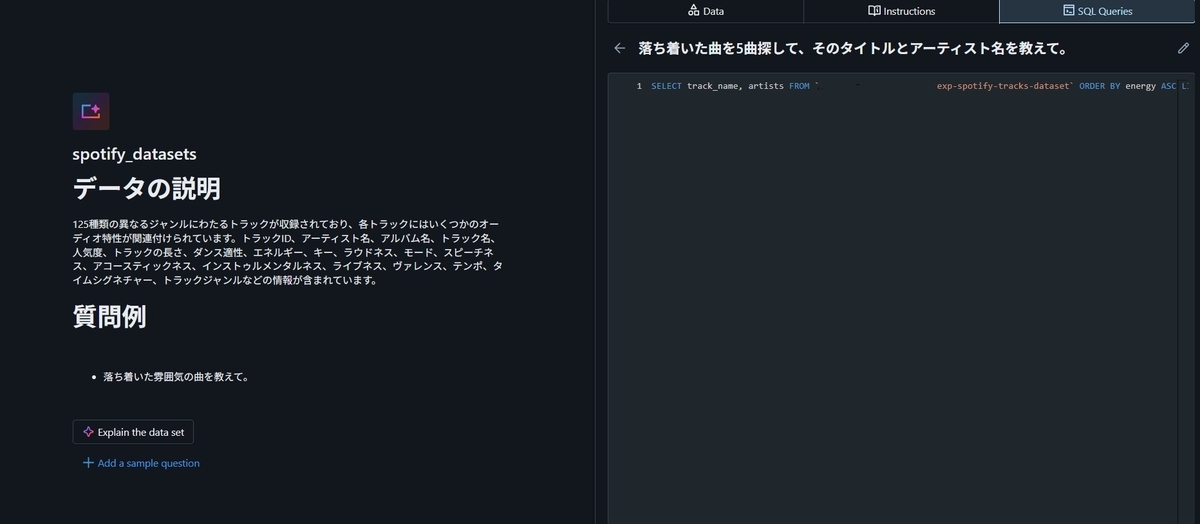Click the SELECT keyword in the query
The image size is (1200, 524).
point(666,86)
